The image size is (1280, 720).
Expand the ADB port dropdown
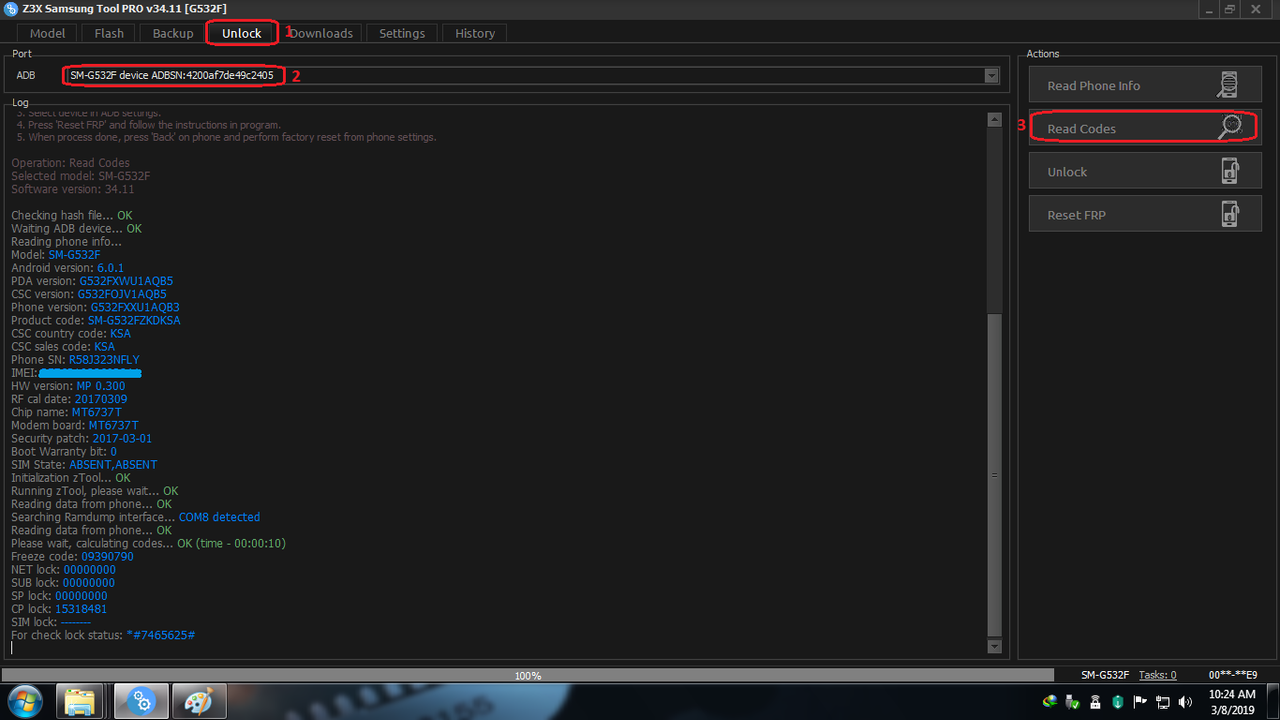pyautogui.click(x=991, y=76)
